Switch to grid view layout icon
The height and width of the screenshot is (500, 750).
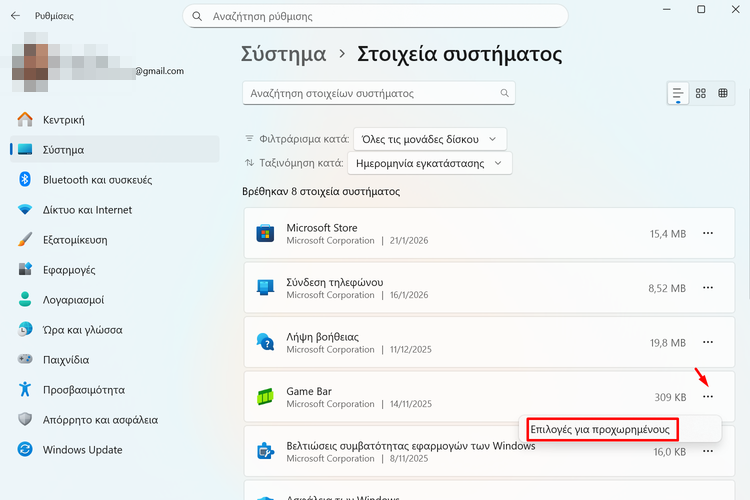(701, 93)
